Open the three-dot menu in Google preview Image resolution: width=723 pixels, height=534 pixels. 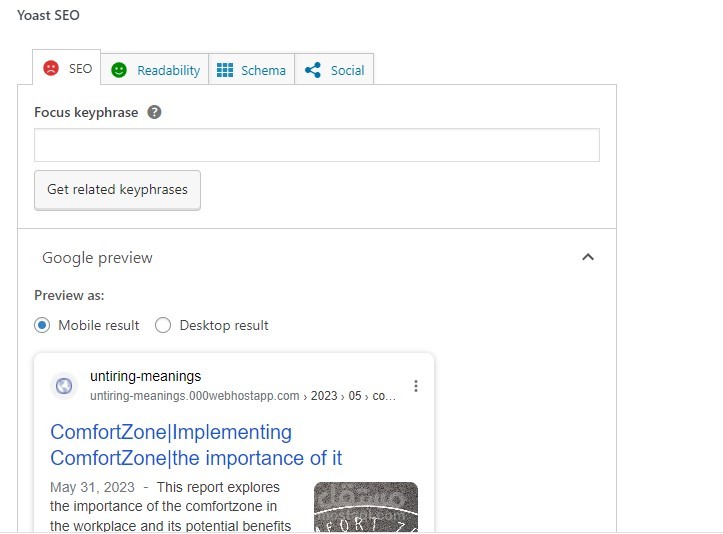click(x=416, y=386)
